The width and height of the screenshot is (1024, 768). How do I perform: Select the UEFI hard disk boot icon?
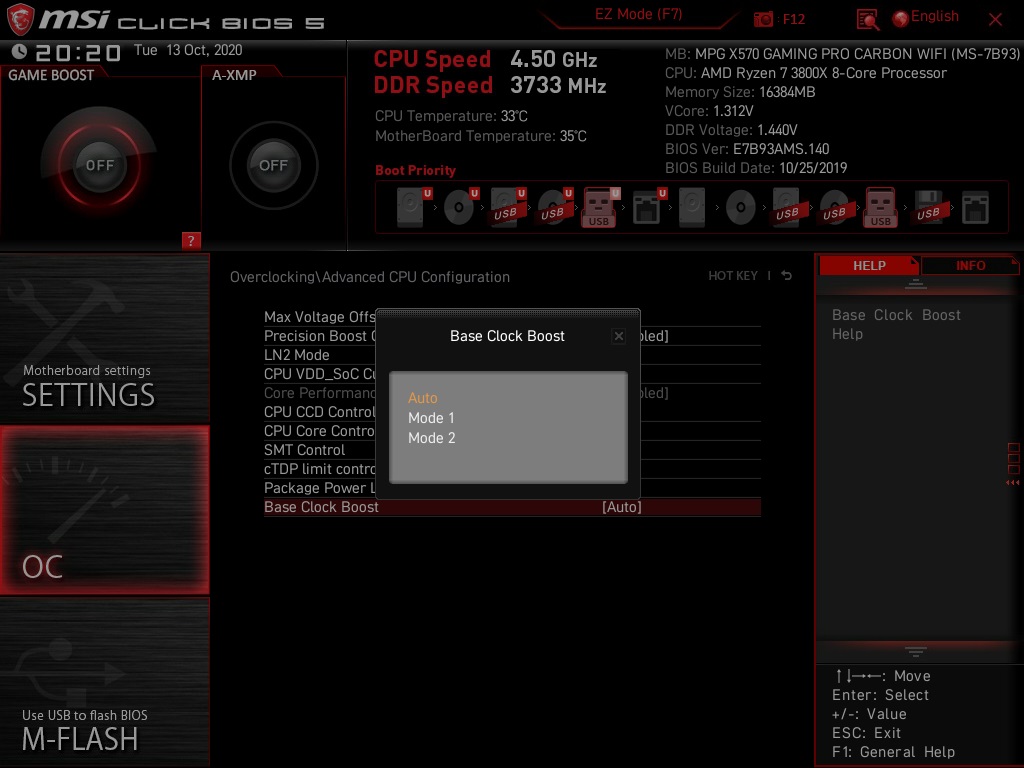coord(413,207)
